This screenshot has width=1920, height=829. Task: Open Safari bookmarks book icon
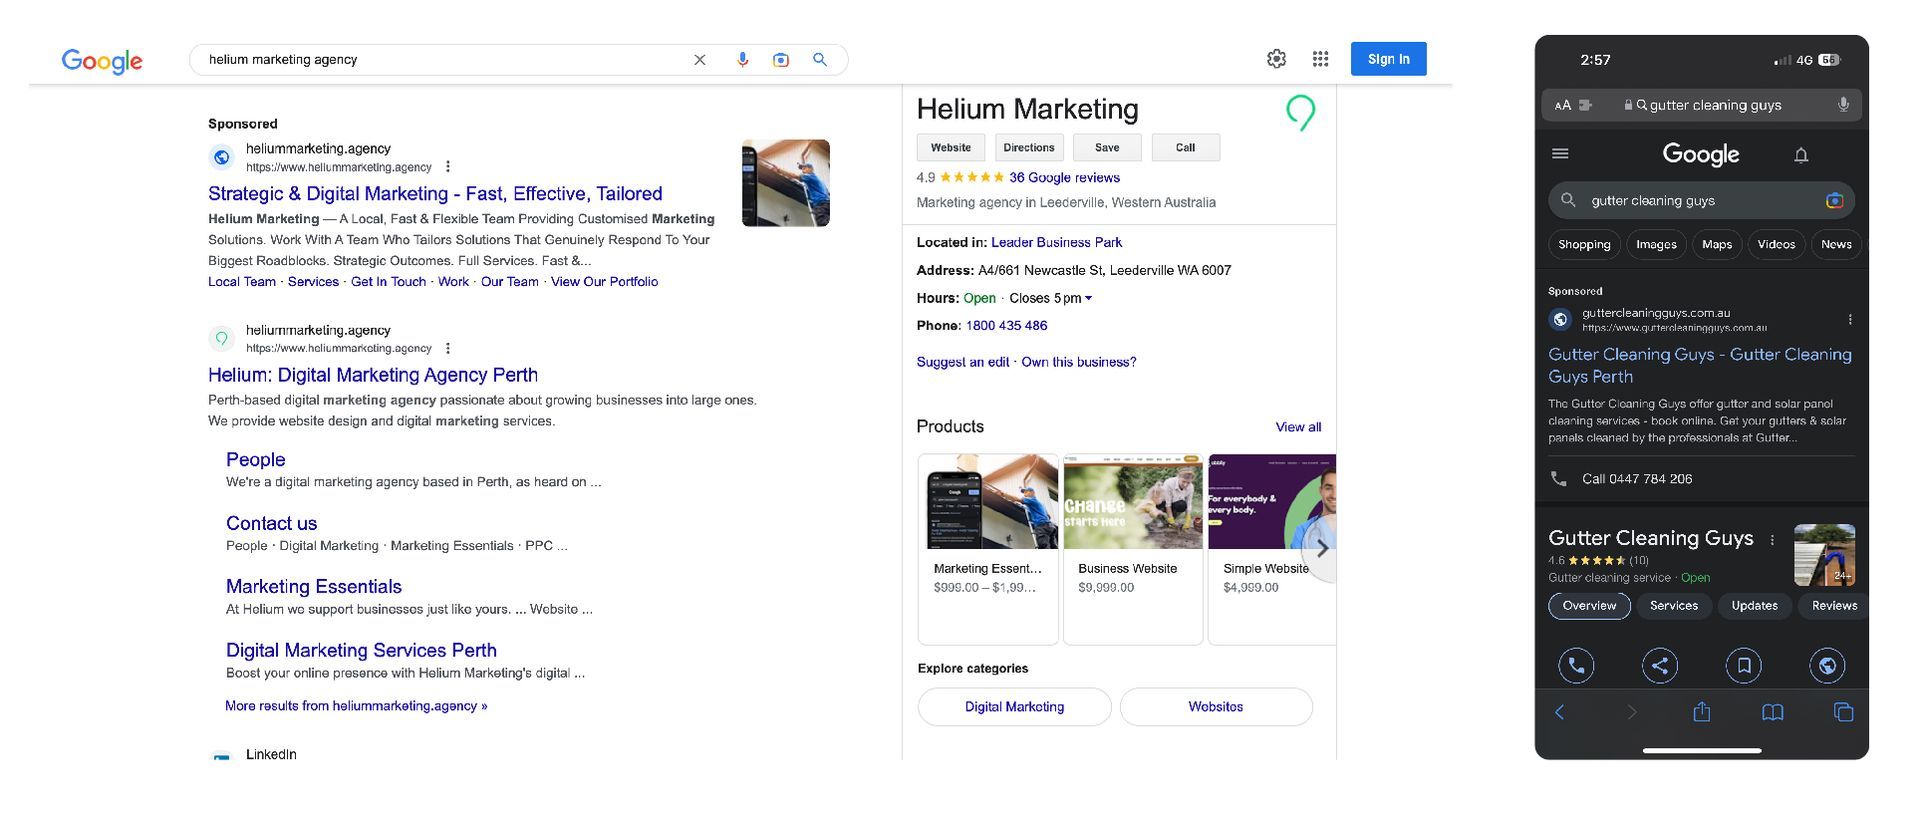coord(1773,712)
